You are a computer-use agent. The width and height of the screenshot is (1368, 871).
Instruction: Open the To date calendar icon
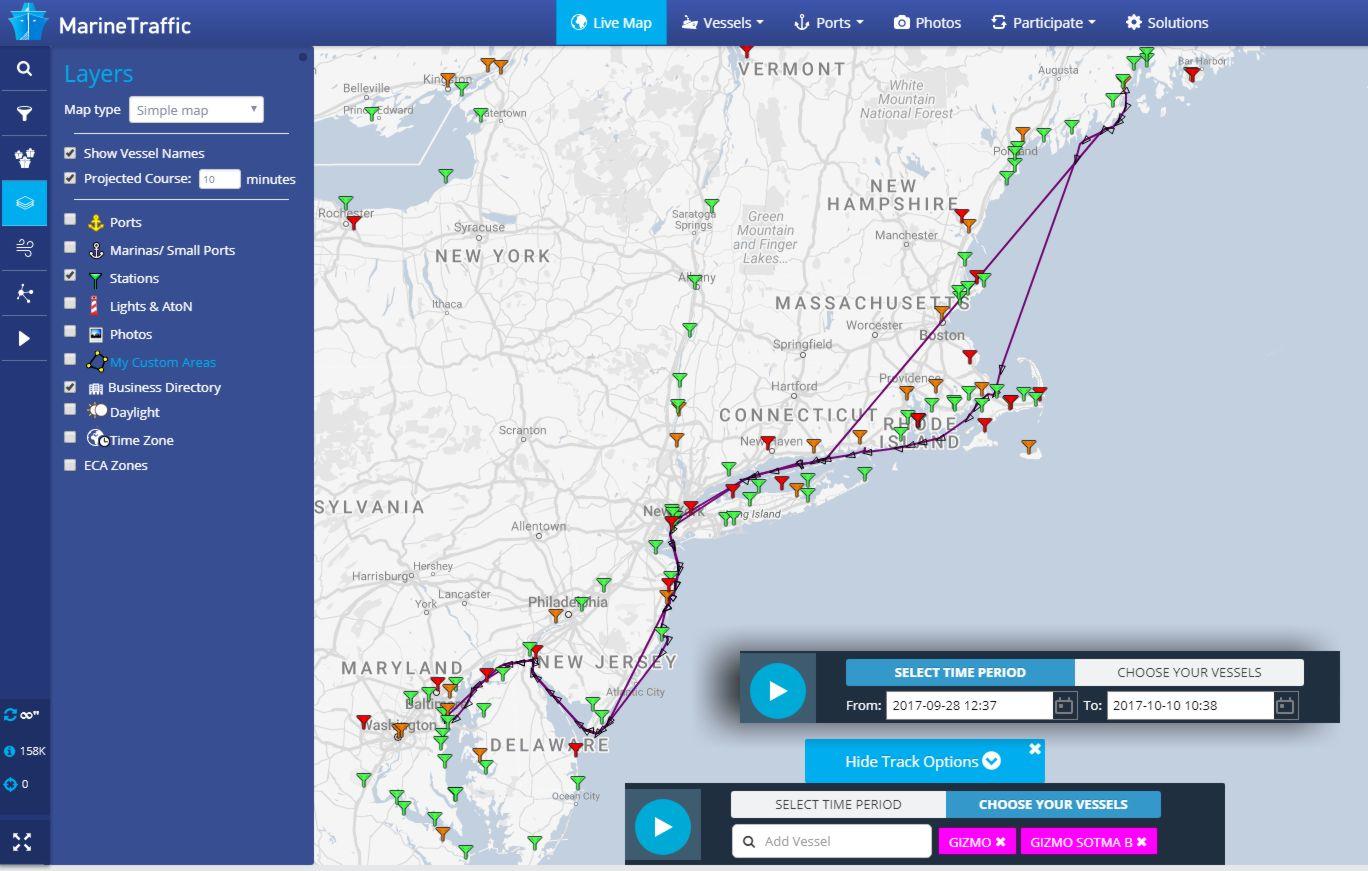tap(1285, 705)
